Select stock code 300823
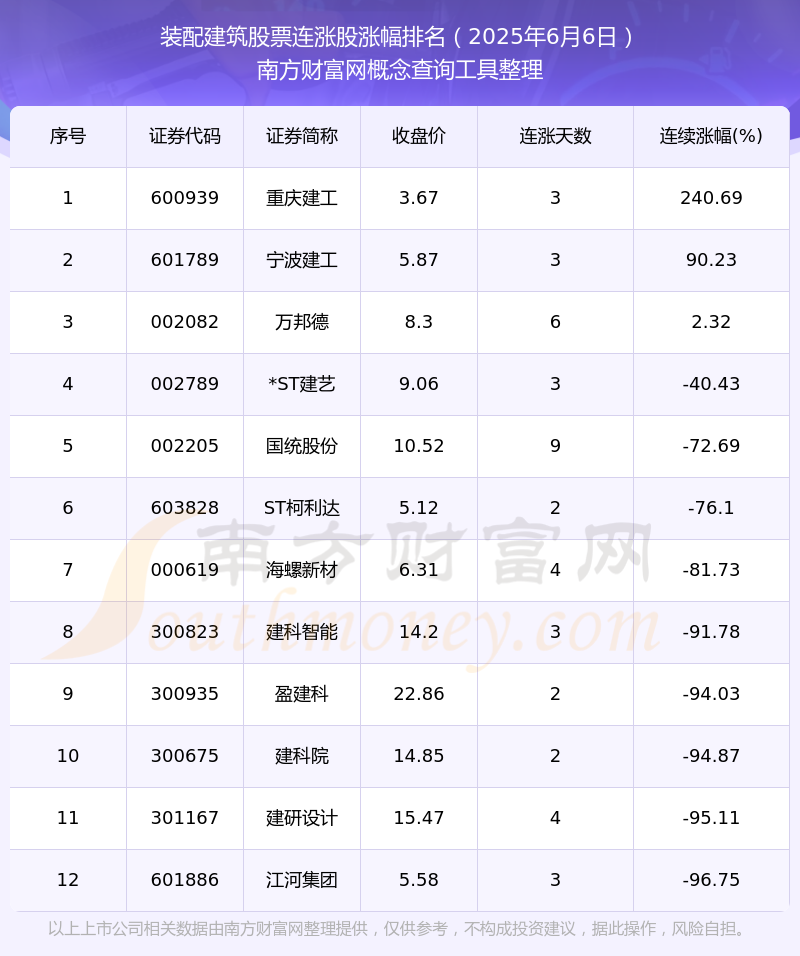 (185, 632)
